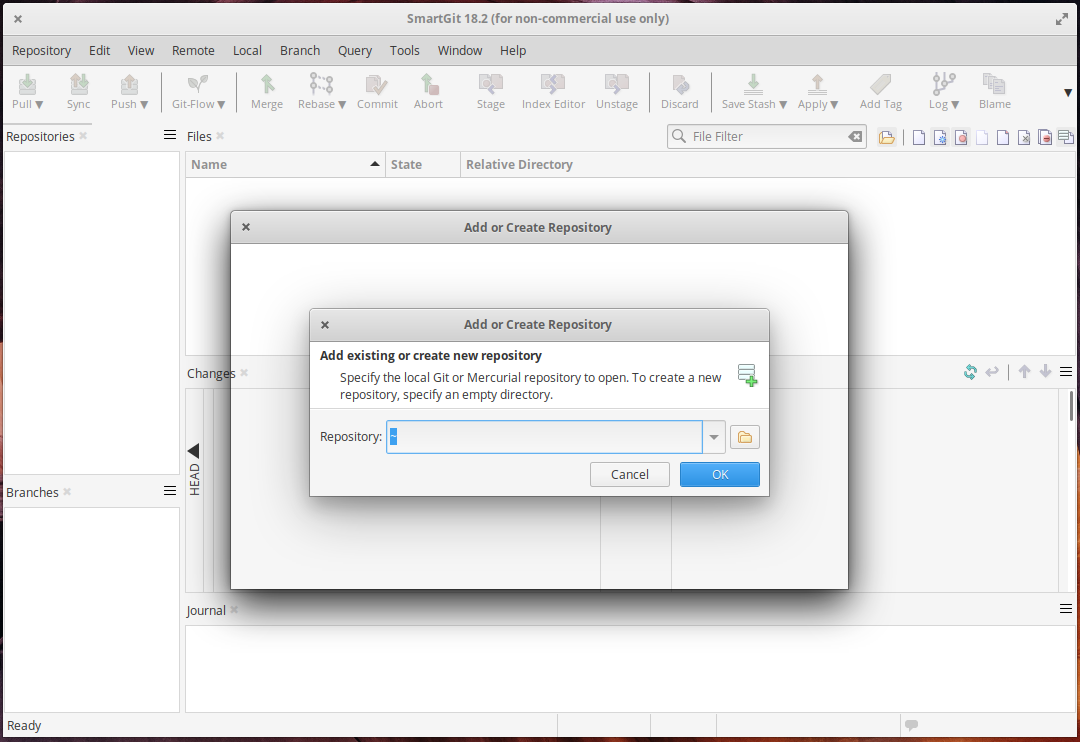Open the Branch menu

(300, 50)
